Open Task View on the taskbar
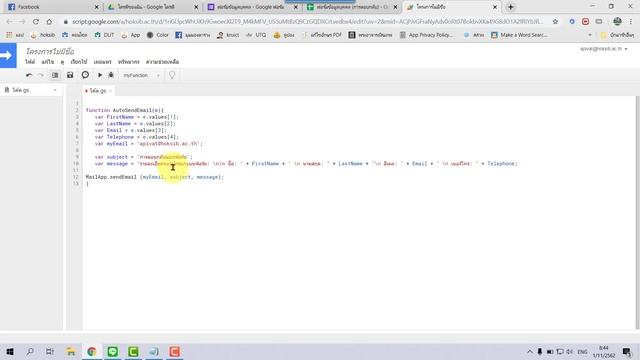The height and width of the screenshot is (360, 640). [50, 351]
